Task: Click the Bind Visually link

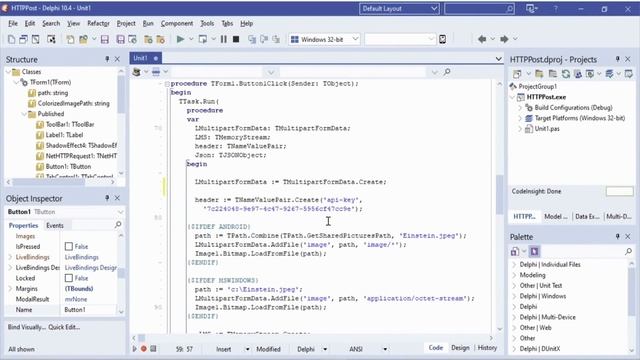Action: 27,327
